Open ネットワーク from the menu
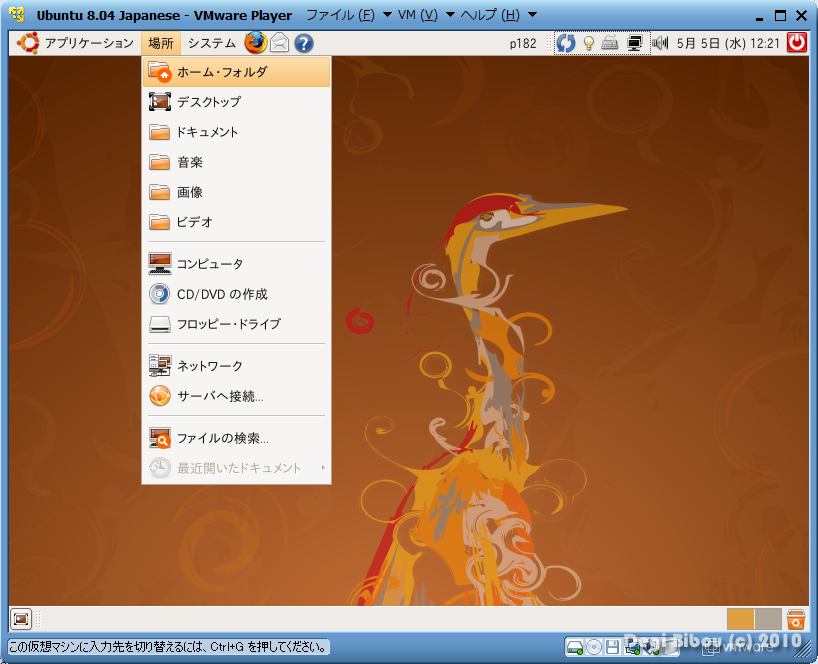The width and height of the screenshot is (818, 664). click(x=236, y=366)
